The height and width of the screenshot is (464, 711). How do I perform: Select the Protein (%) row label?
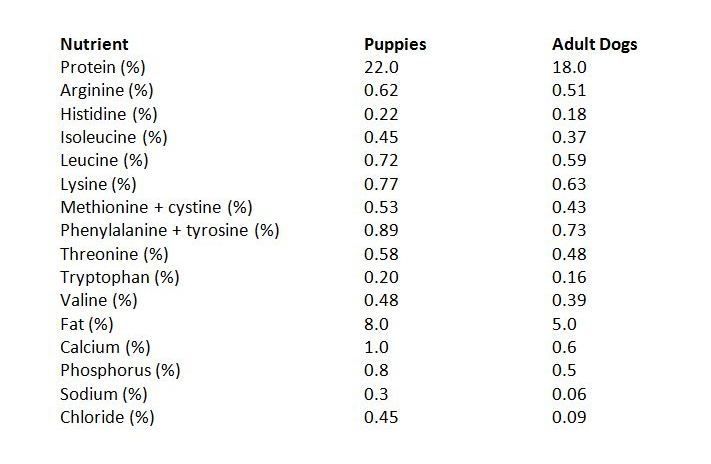click(x=103, y=68)
